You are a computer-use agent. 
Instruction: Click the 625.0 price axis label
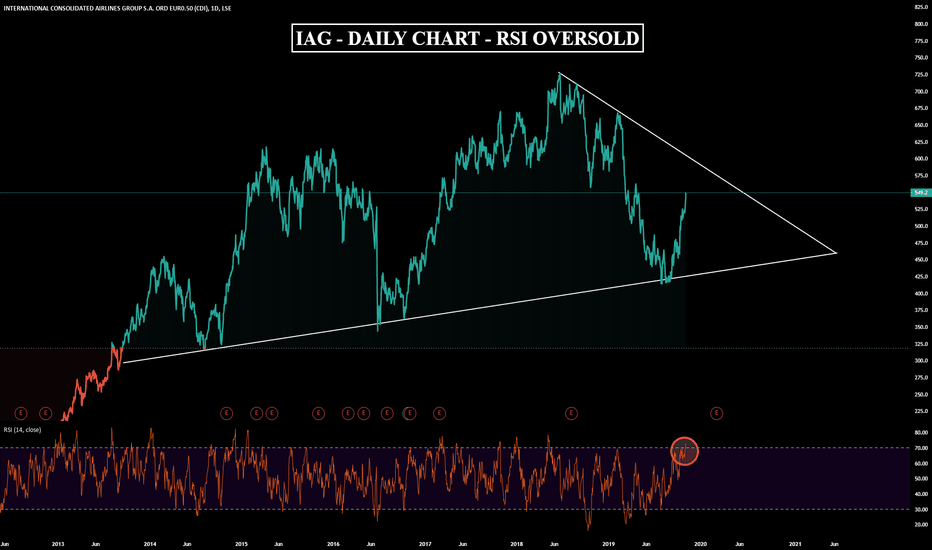click(x=921, y=142)
